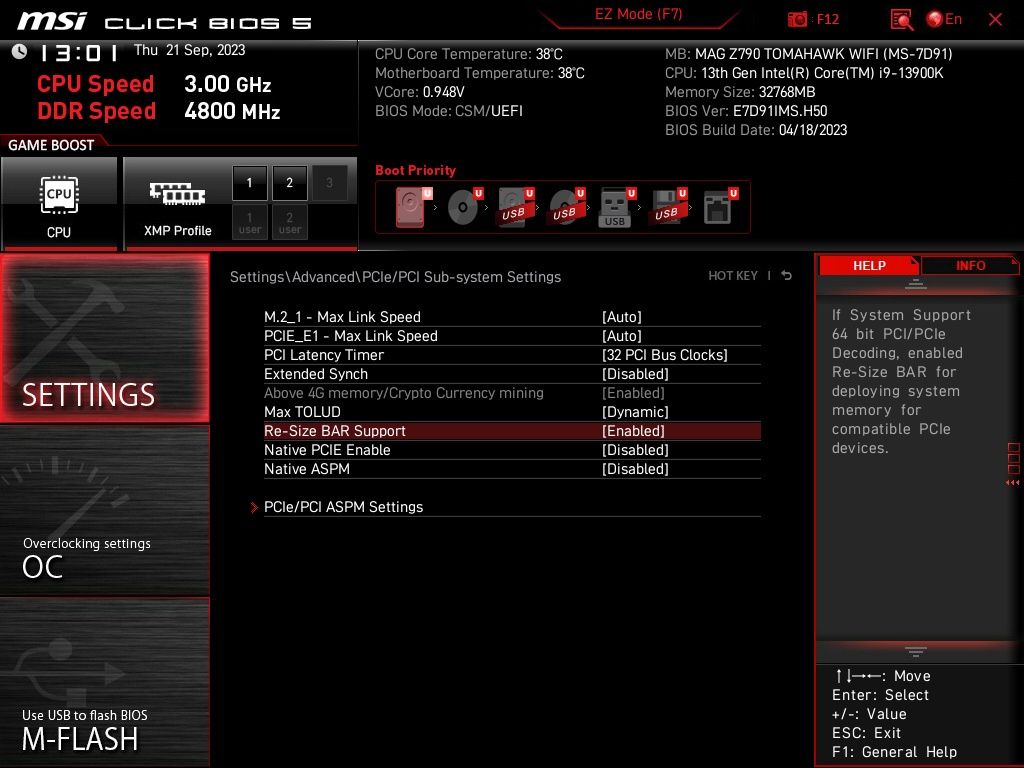The image size is (1024, 768).
Task: Select the USB key boot device icon
Action: click(617, 207)
